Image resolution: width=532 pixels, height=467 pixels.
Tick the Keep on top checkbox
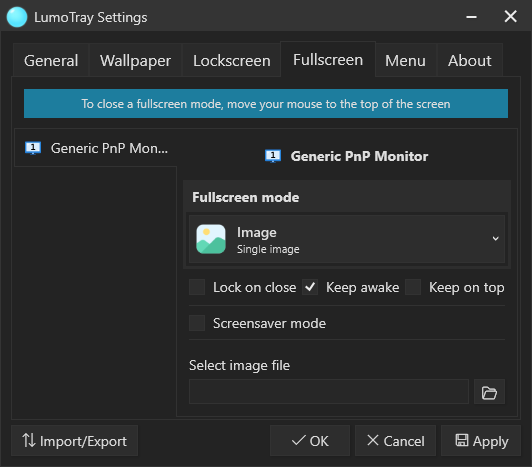(413, 287)
